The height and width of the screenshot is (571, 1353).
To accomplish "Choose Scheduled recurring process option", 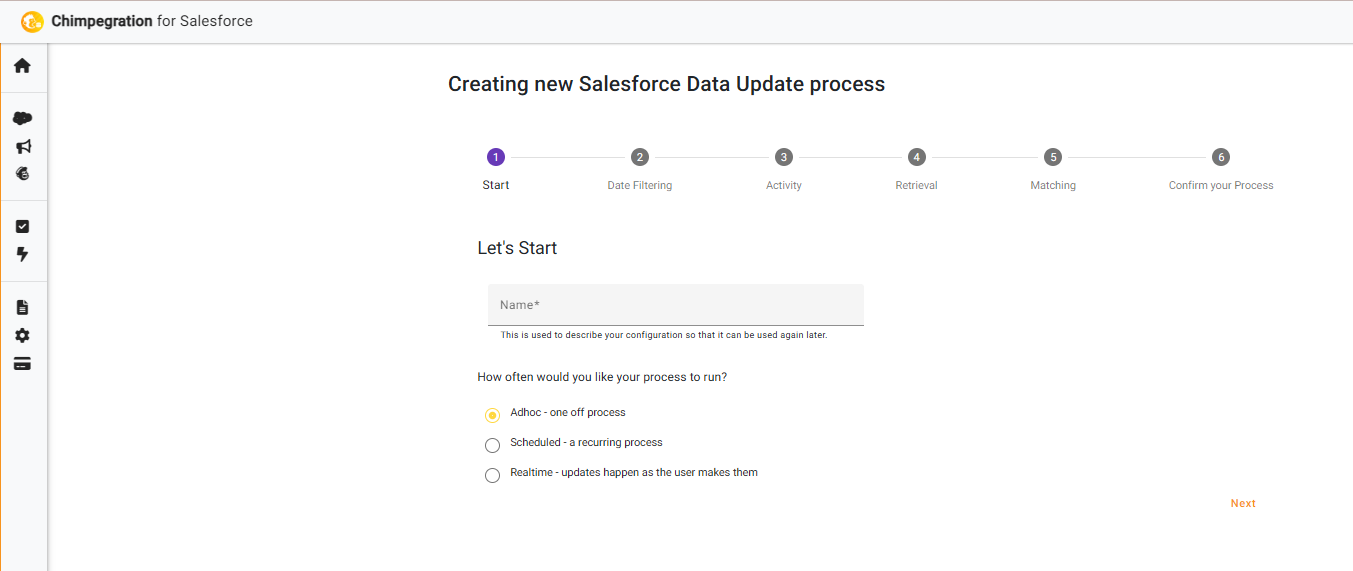I will click(x=492, y=445).
